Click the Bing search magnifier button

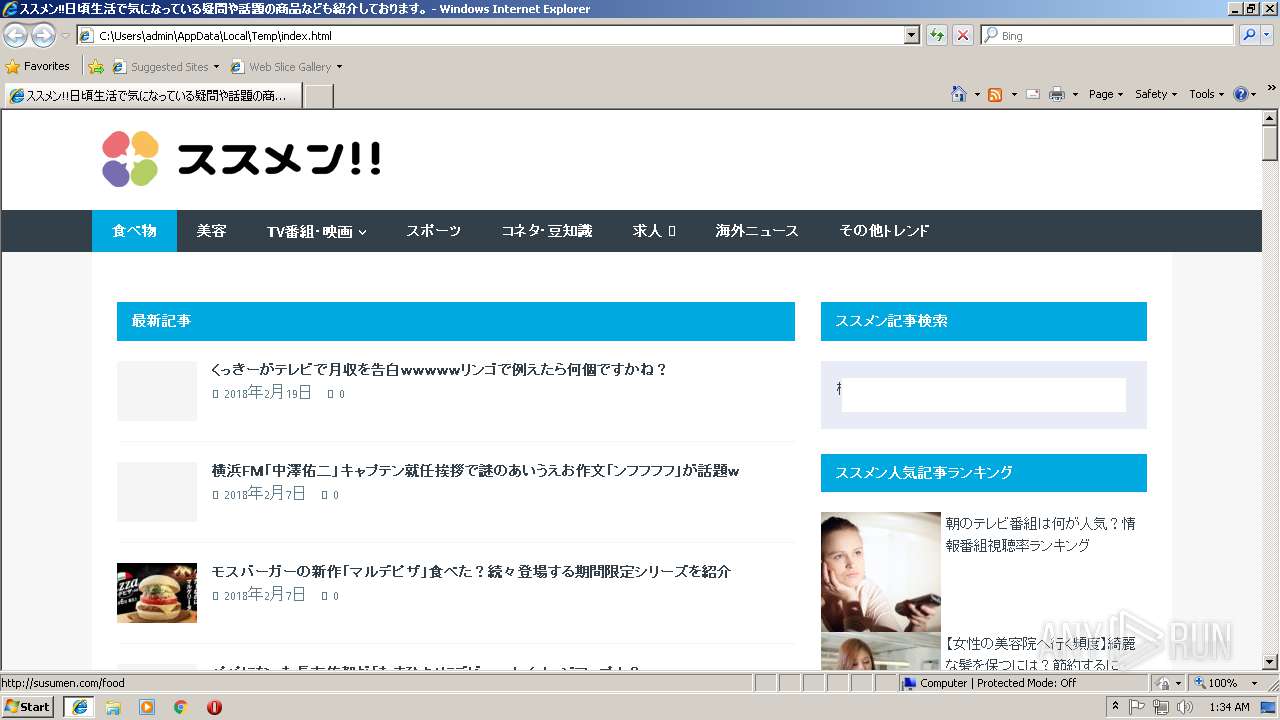(x=1249, y=35)
